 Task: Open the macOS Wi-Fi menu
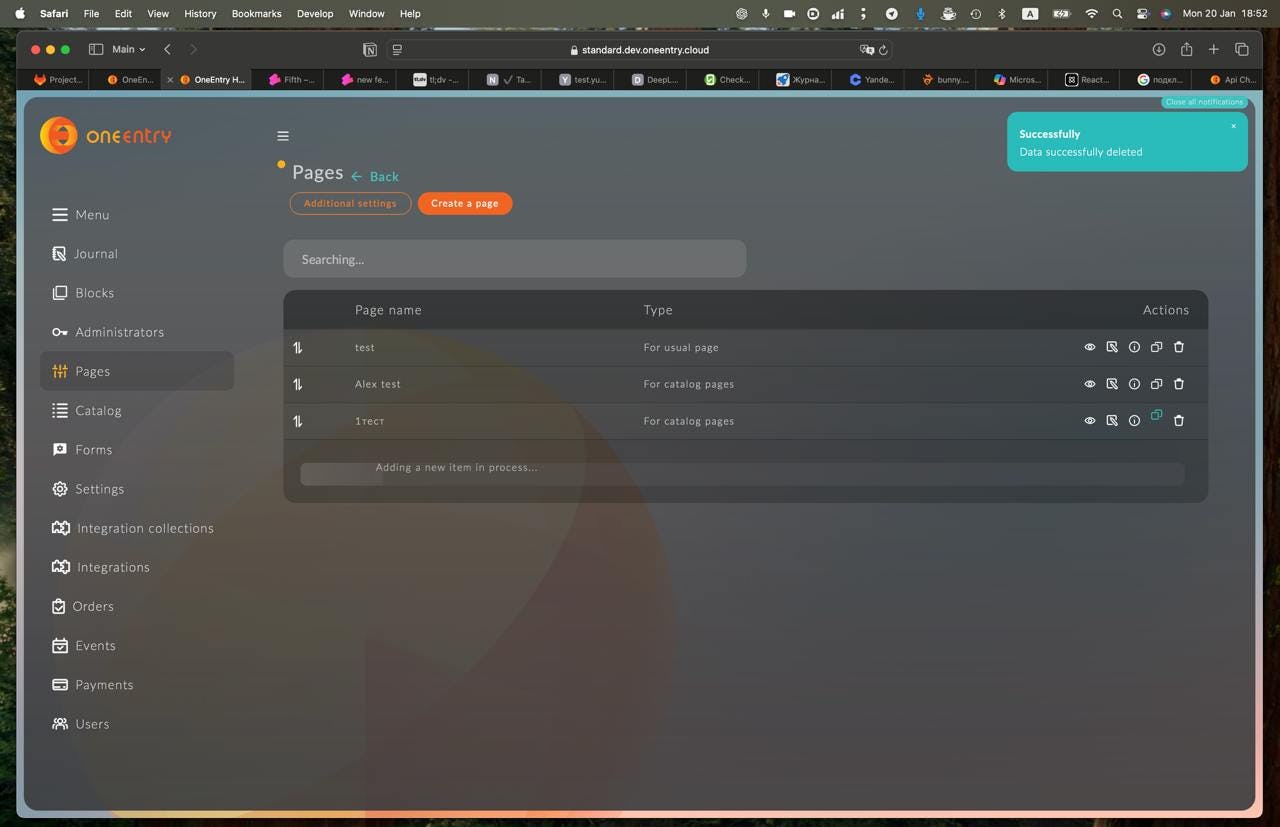tap(1091, 13)
